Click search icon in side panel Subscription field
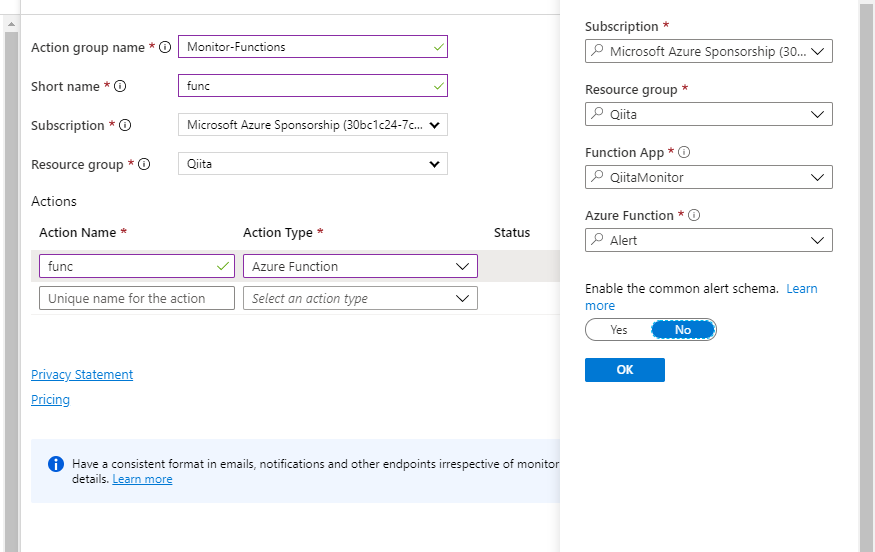Image resolution: width=875 pixels, height=552 pixels. pos(597,51)
